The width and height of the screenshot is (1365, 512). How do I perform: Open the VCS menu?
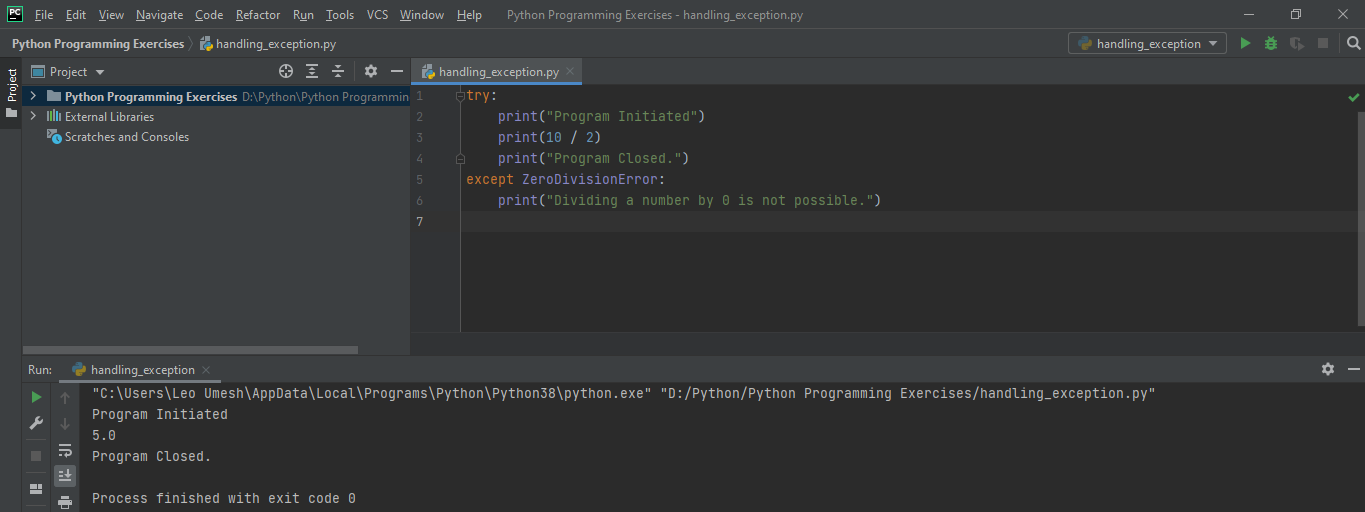click(x=377, y=15)
